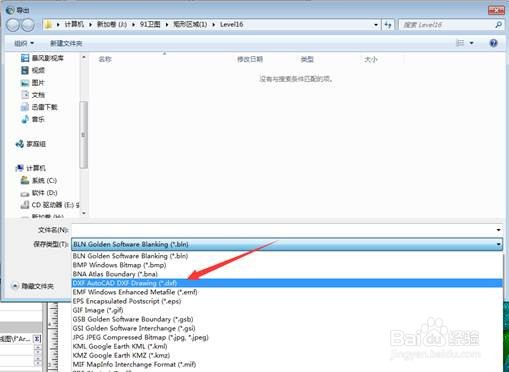Expand the view options dropdown arrow
The width and height of the screenshot is (509, 372).
pyautogui.click(x=471, y=43)
